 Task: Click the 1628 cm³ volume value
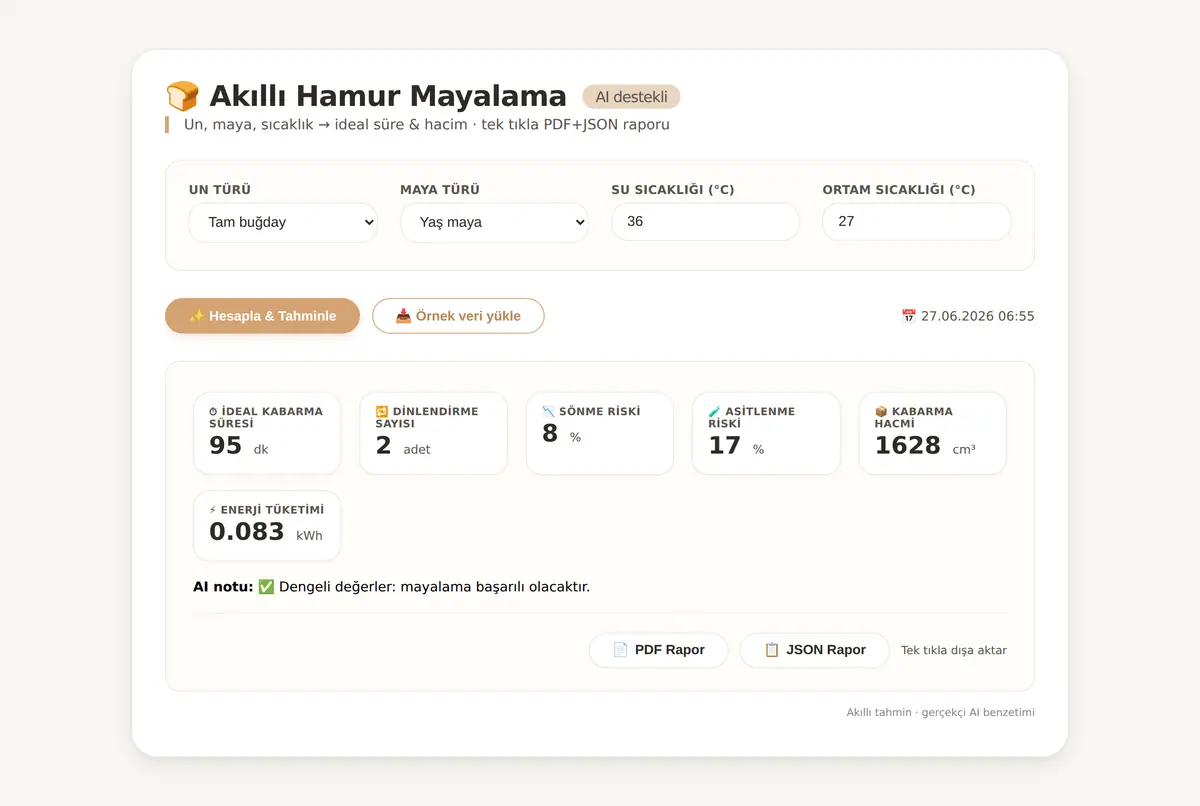pyautogui.click(x=925, y=446)
